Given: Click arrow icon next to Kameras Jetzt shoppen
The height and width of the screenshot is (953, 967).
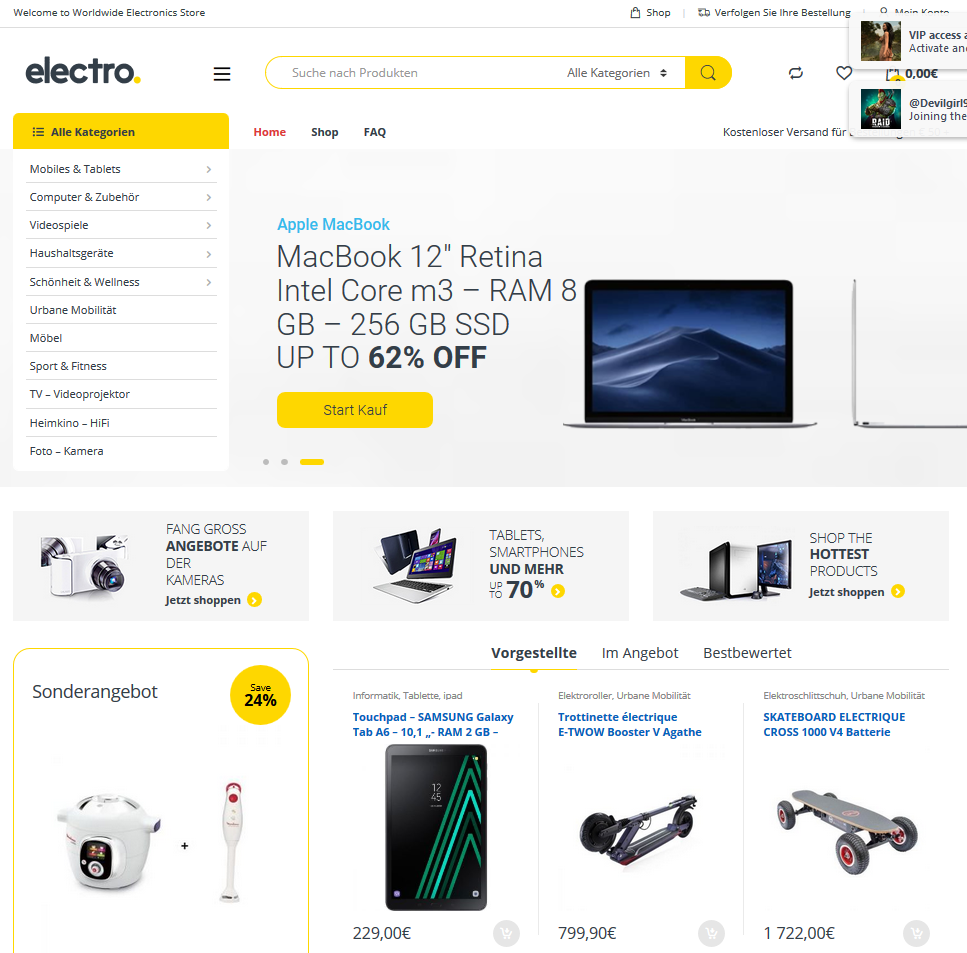Looking at the screenshot, I should (x=254, y=600).
